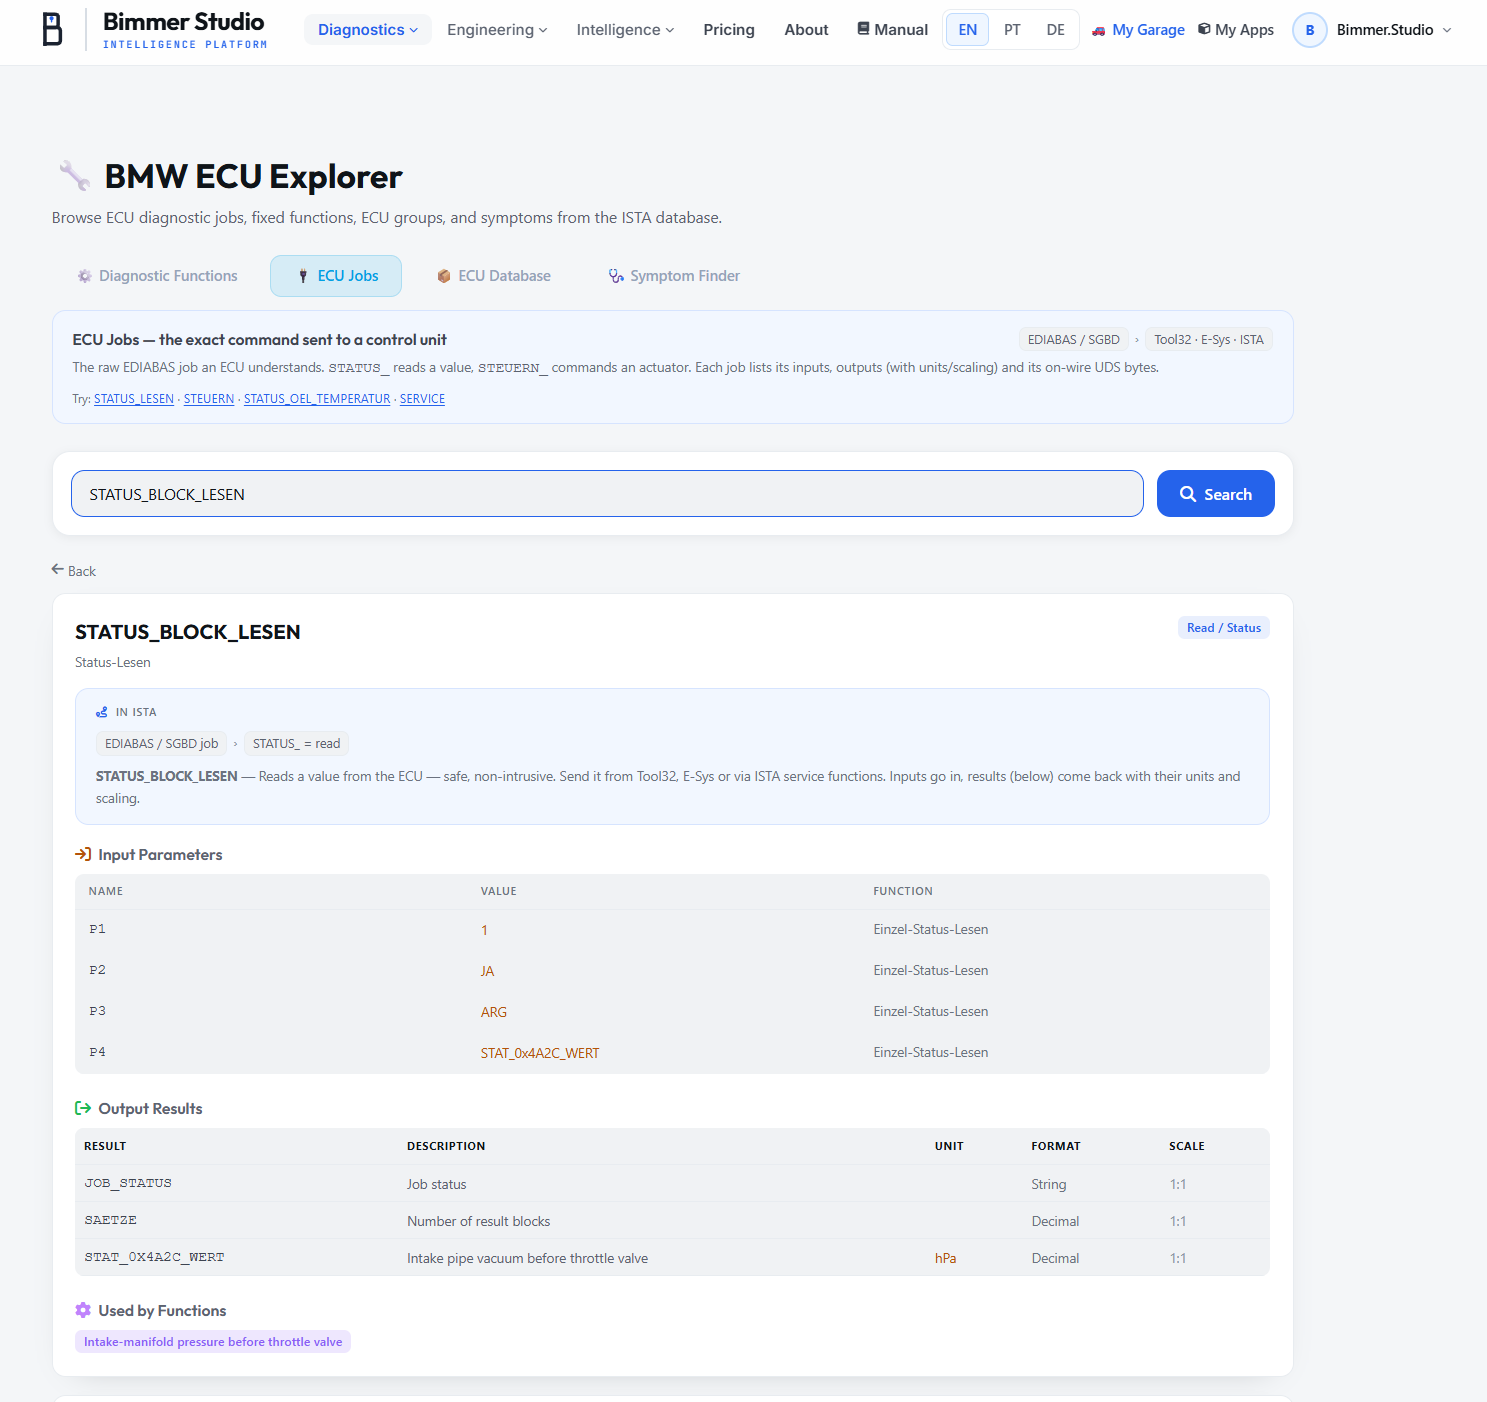Focus the job search input field

pos(607,494)
